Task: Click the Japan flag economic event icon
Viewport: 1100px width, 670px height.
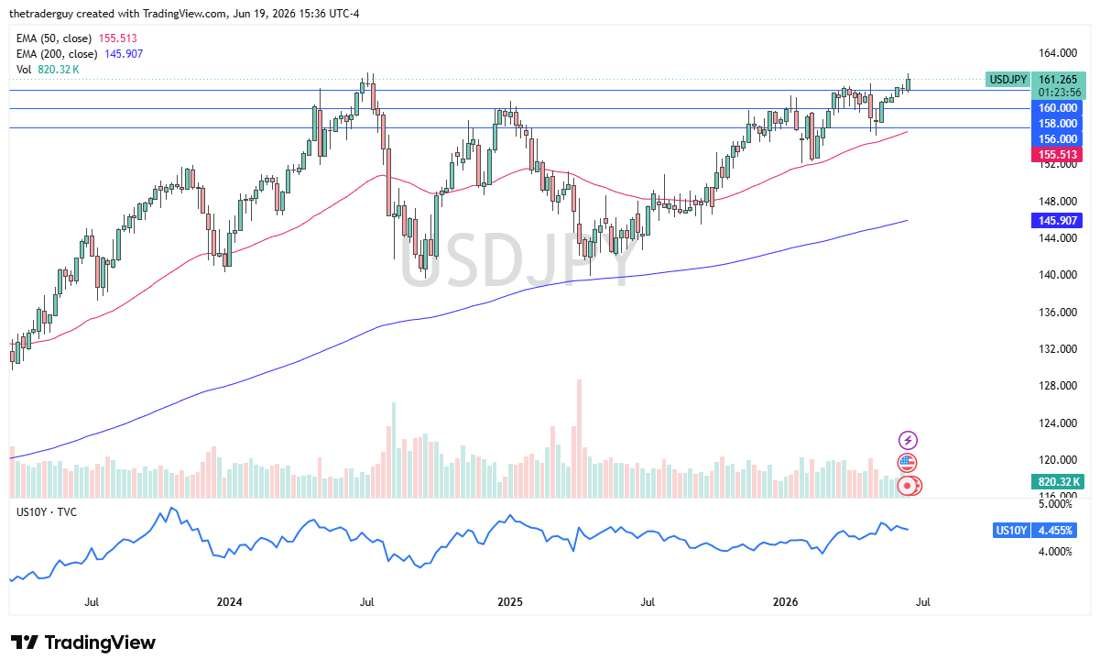Action: pyautogui.click(x=908, y=485)
